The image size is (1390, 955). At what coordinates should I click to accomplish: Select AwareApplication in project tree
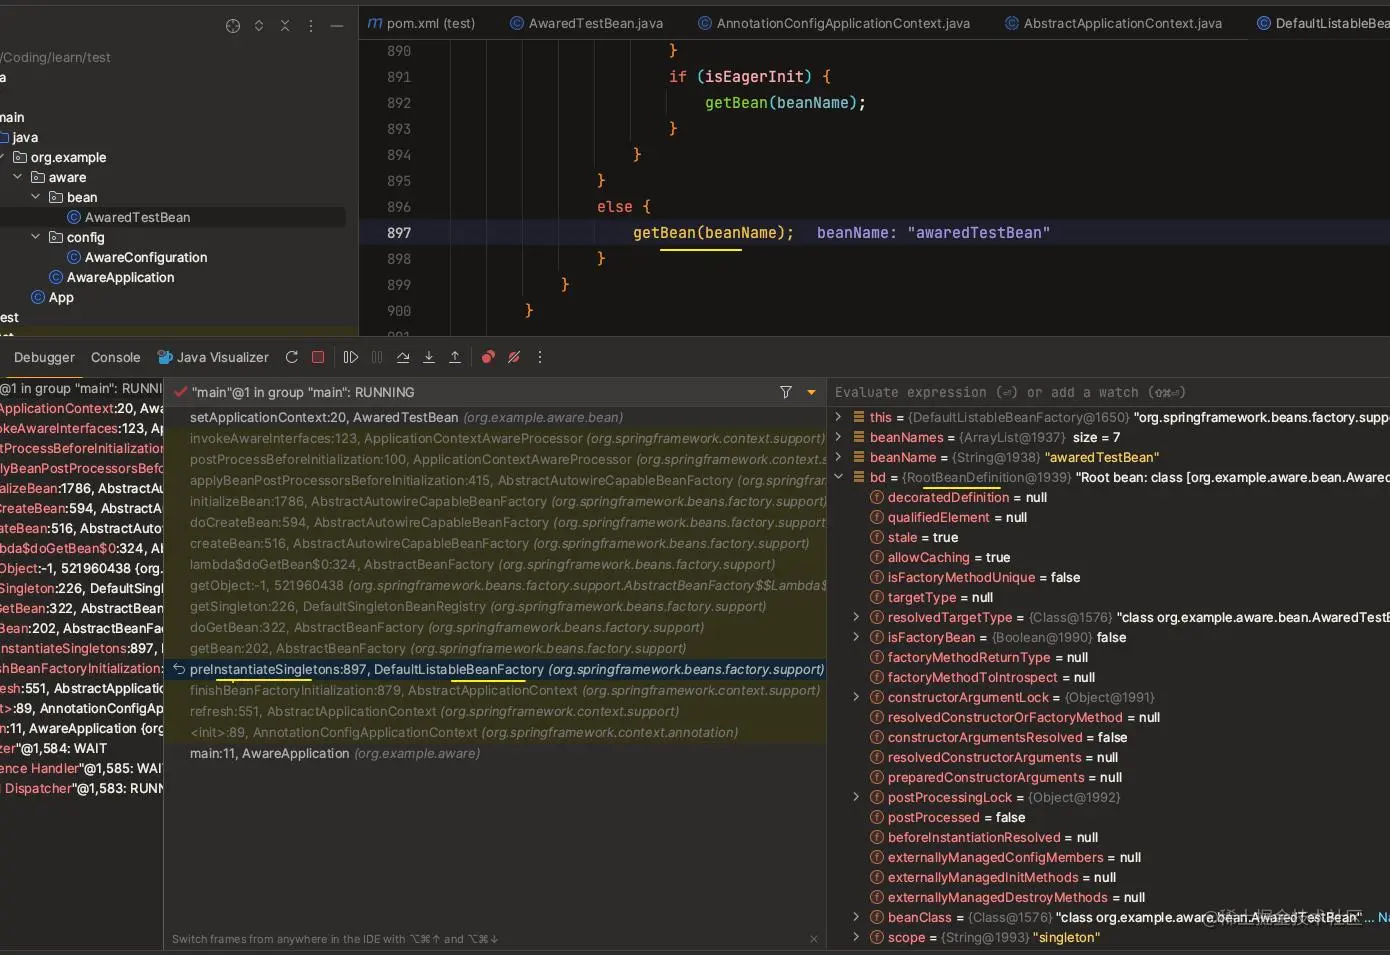pyautogui.click(x=120, y=277)
